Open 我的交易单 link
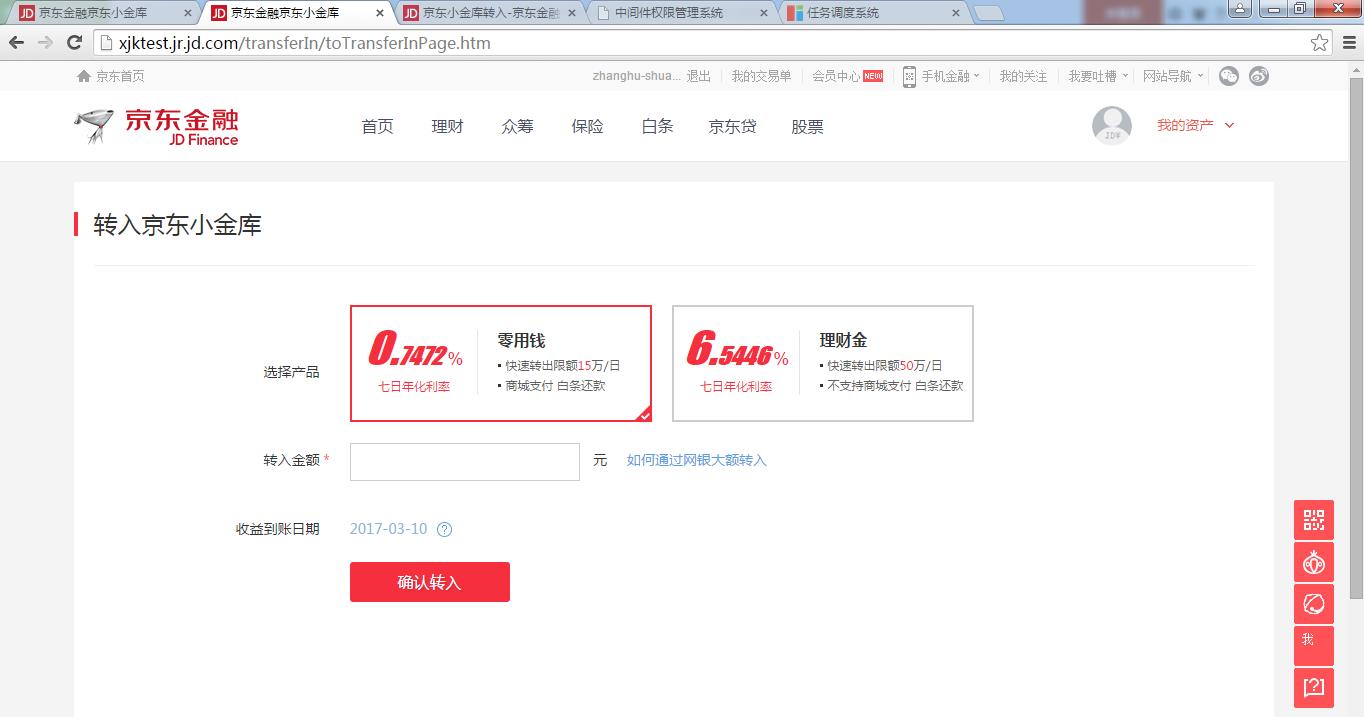Viewport: 1364px width, 717px height. click(761, 76)
